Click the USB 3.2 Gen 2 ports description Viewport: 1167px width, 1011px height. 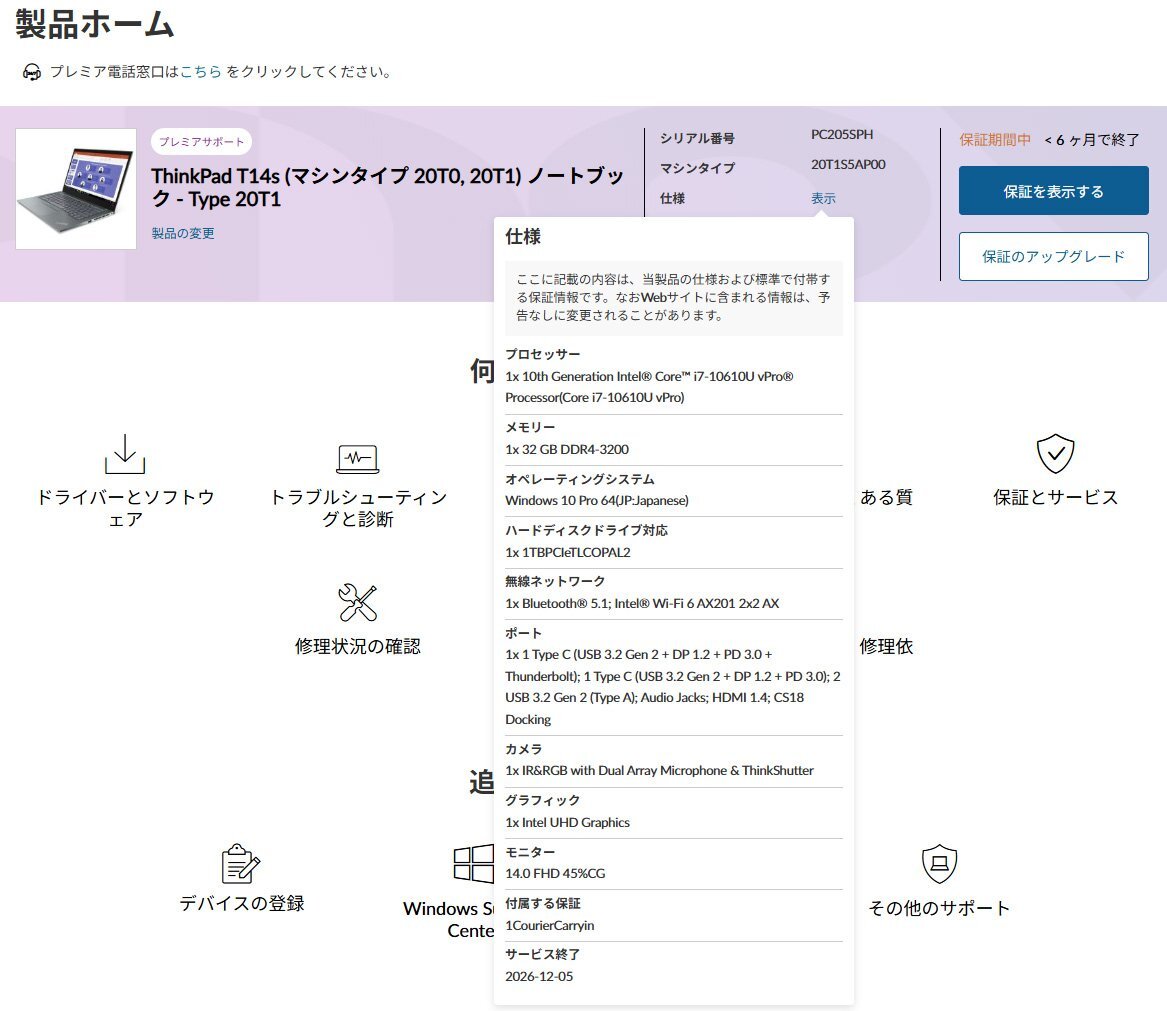(x=673, y=686)
